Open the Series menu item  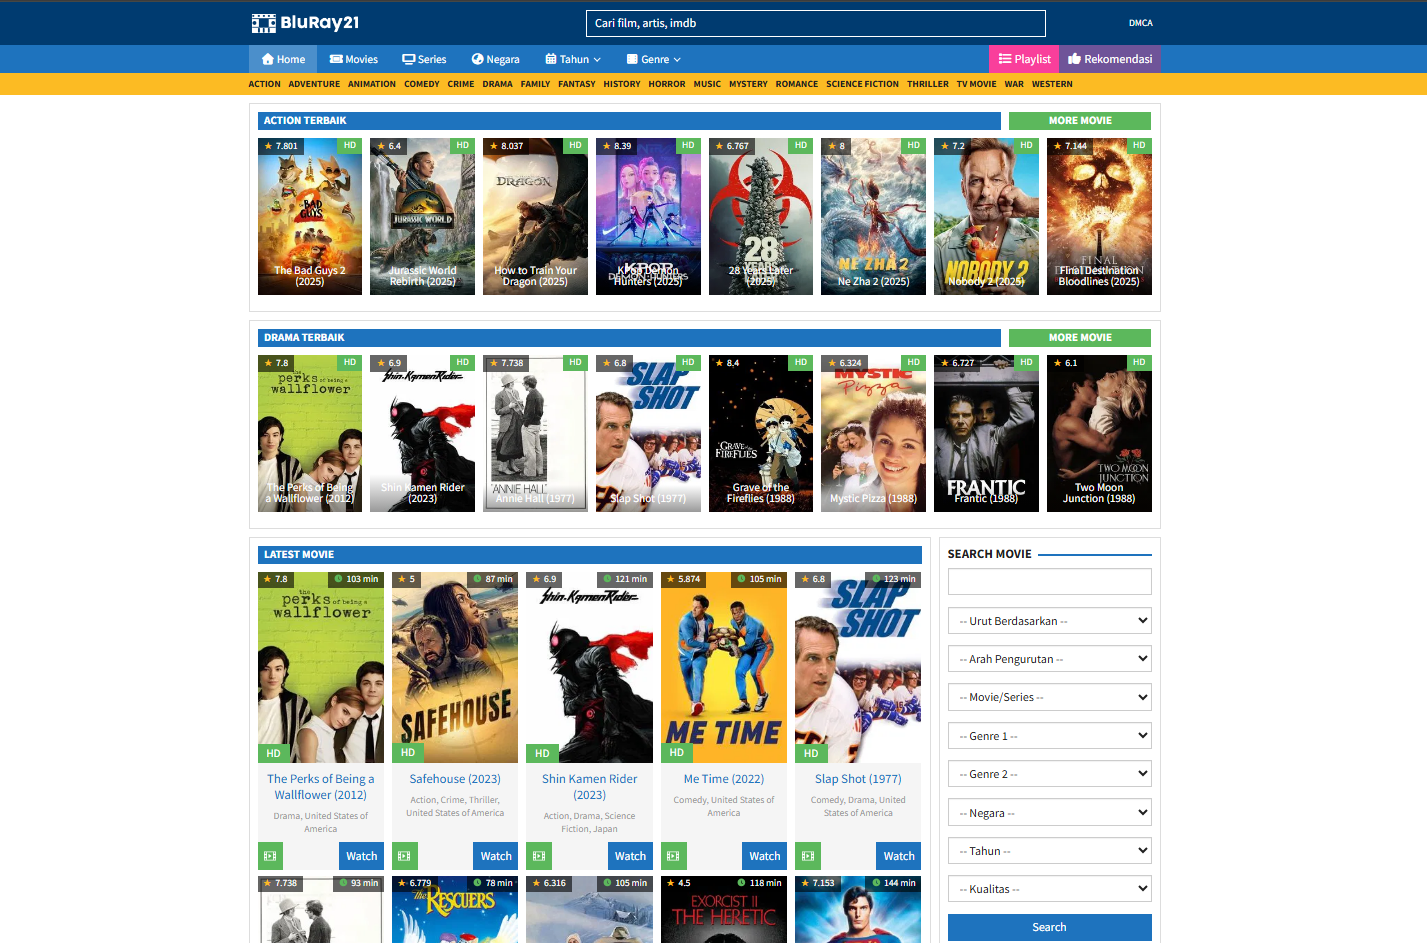click(x=424, y=59)
